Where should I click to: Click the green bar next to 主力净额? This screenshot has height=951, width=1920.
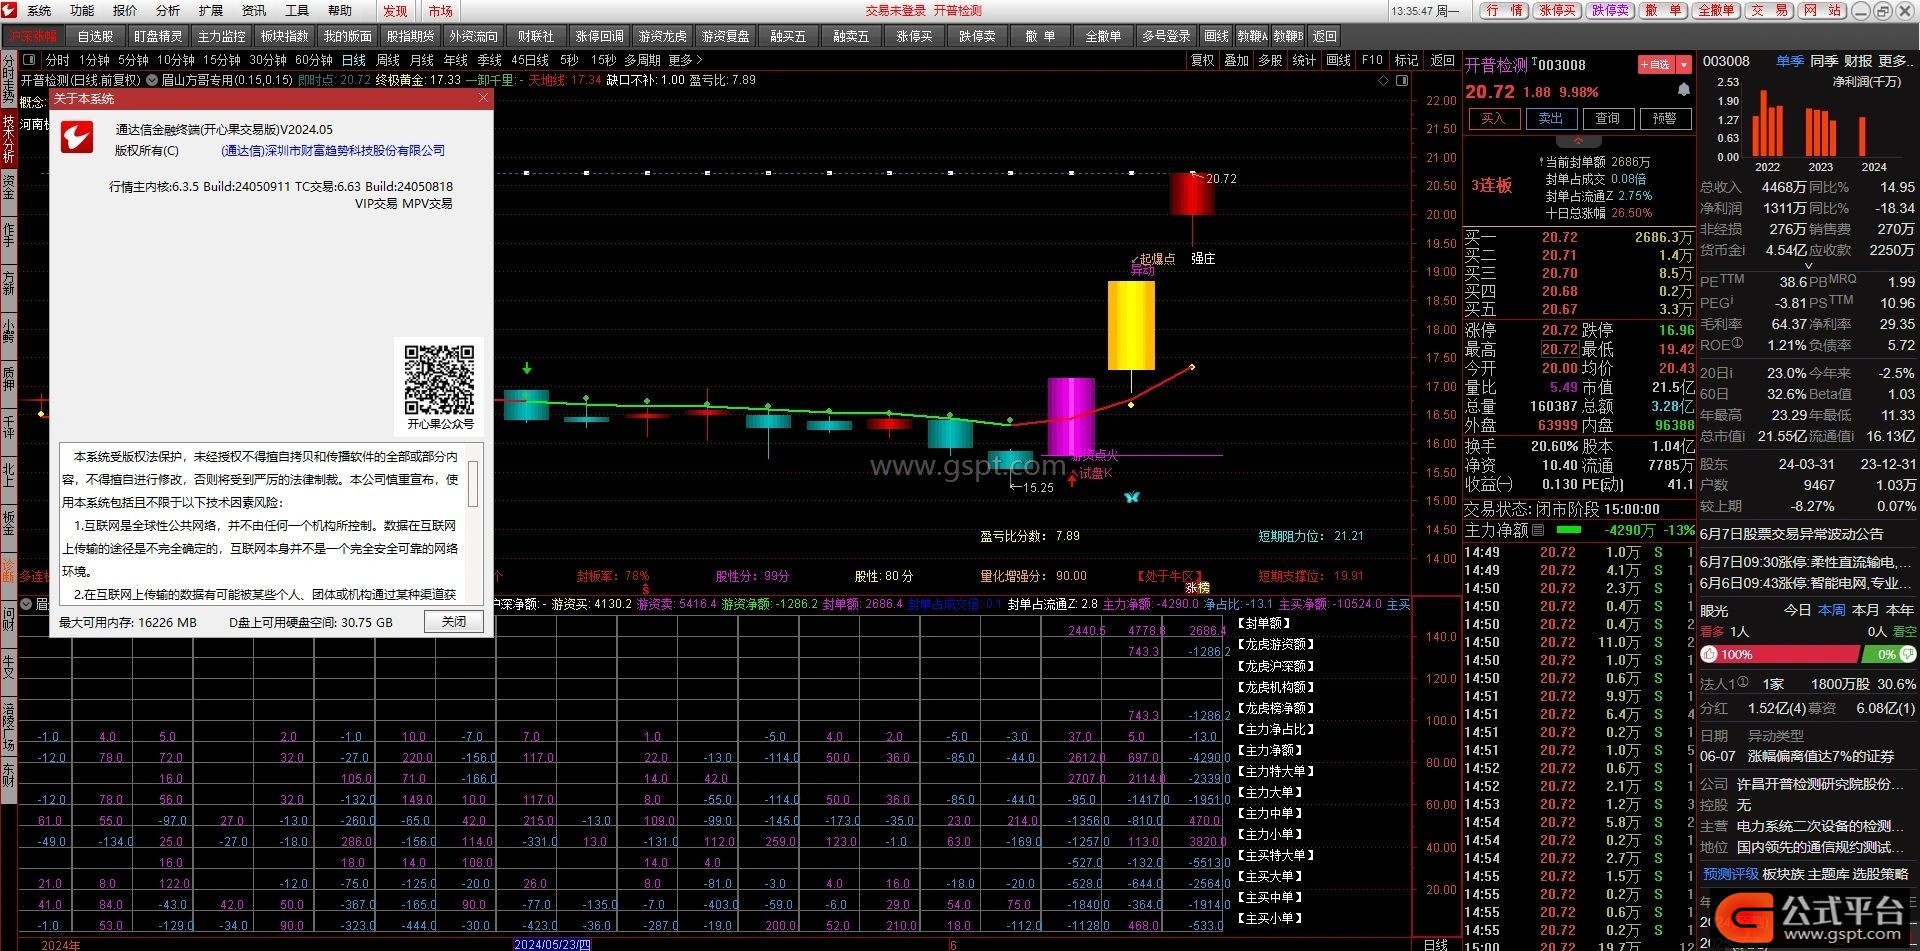click(1567, 530)
